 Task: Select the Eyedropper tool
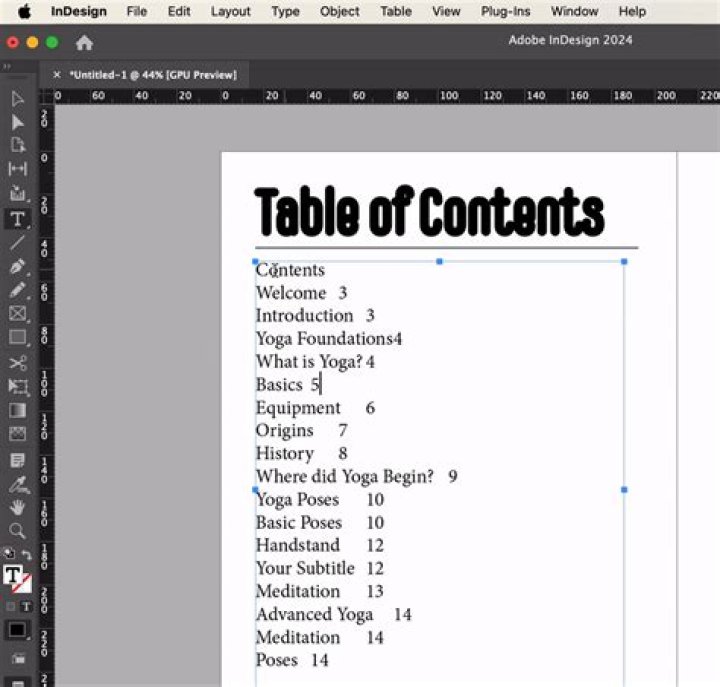tap(18, 485)
